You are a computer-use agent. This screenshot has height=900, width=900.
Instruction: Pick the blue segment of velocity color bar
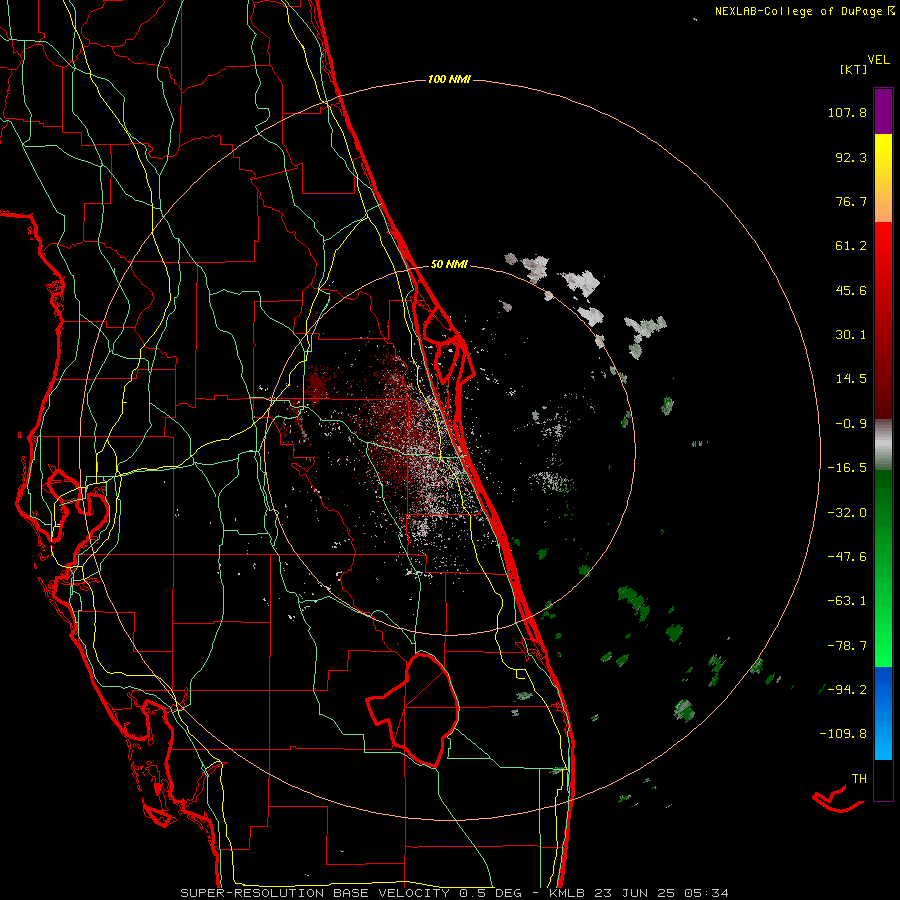pyautogui.click(x=883, y=713)
